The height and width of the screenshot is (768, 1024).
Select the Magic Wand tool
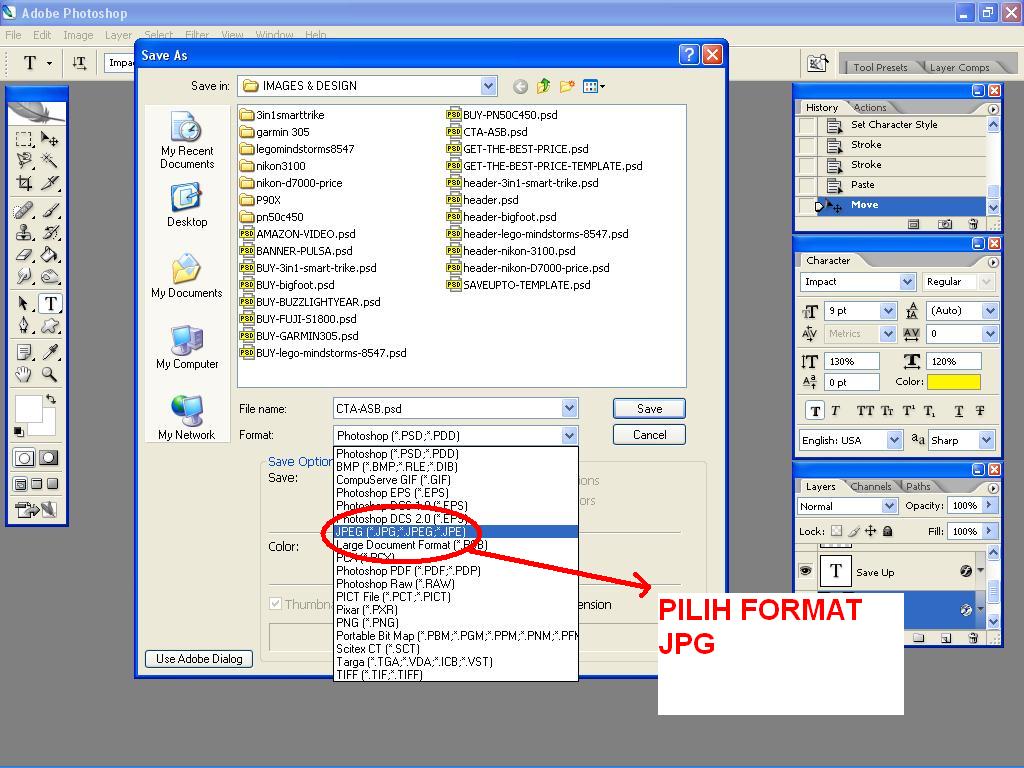click(x=50, y=160)
